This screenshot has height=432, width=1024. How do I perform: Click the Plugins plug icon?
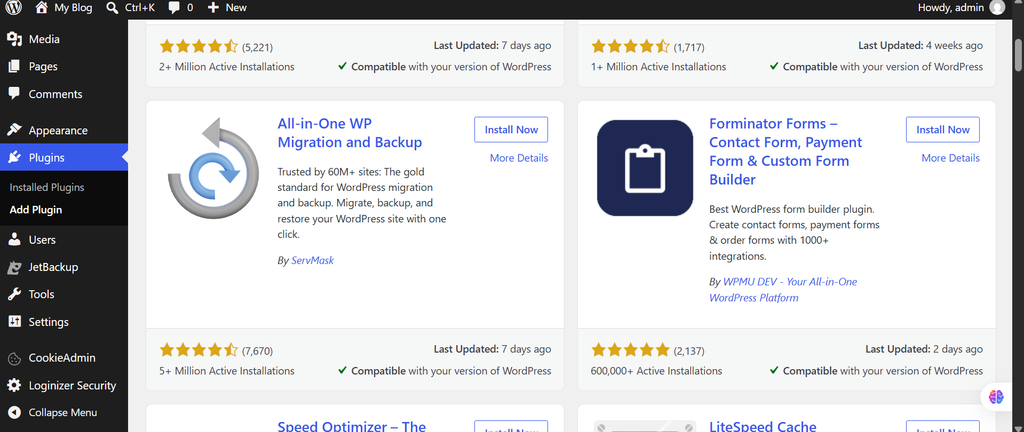pyautogui.click(x=14, y=157)
